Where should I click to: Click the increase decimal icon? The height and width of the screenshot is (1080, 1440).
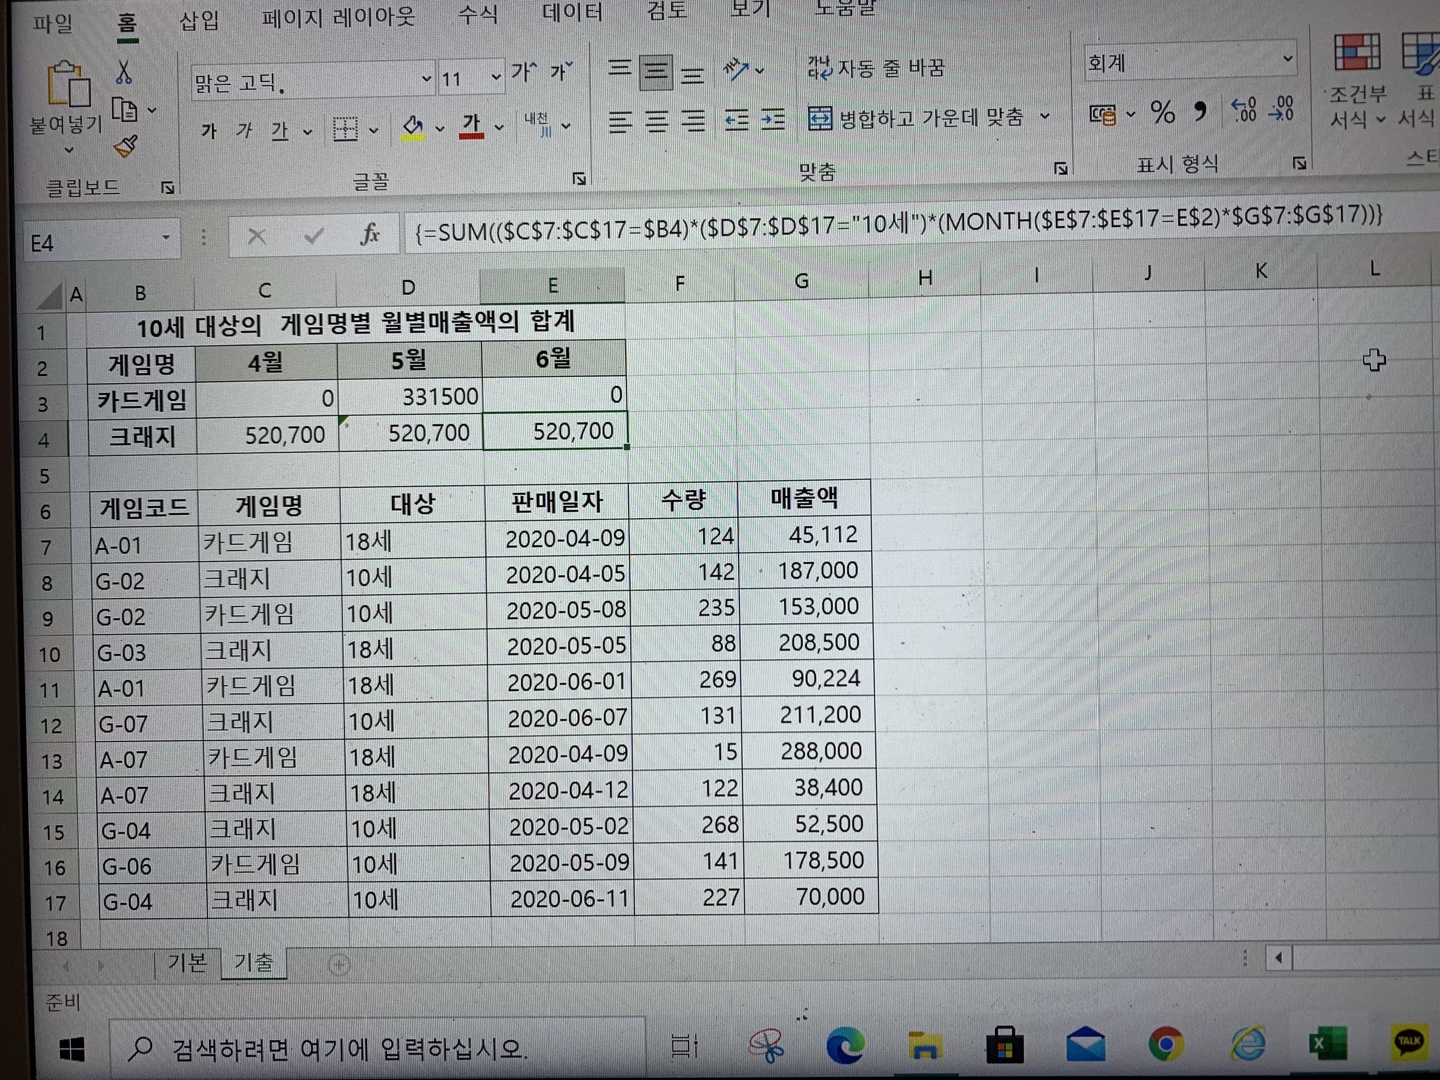1243,110
